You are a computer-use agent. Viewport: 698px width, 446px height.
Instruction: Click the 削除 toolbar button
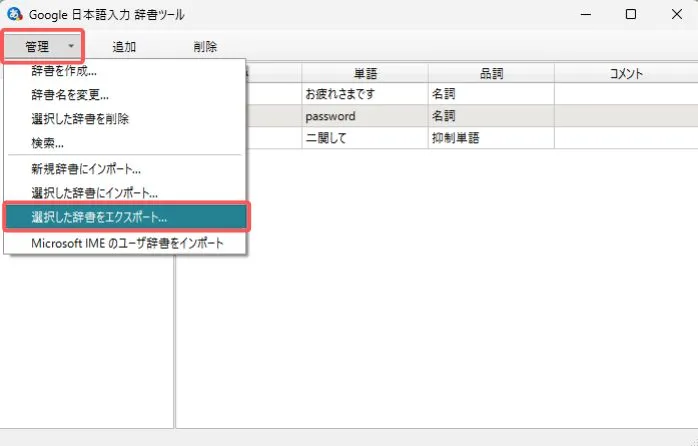click(205, 46)
